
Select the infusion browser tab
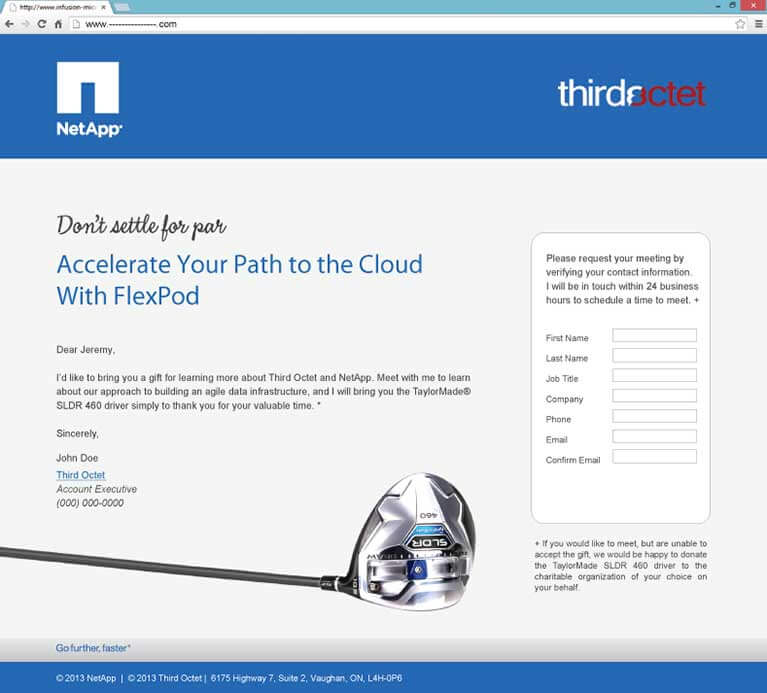click(x=55, y=7)
